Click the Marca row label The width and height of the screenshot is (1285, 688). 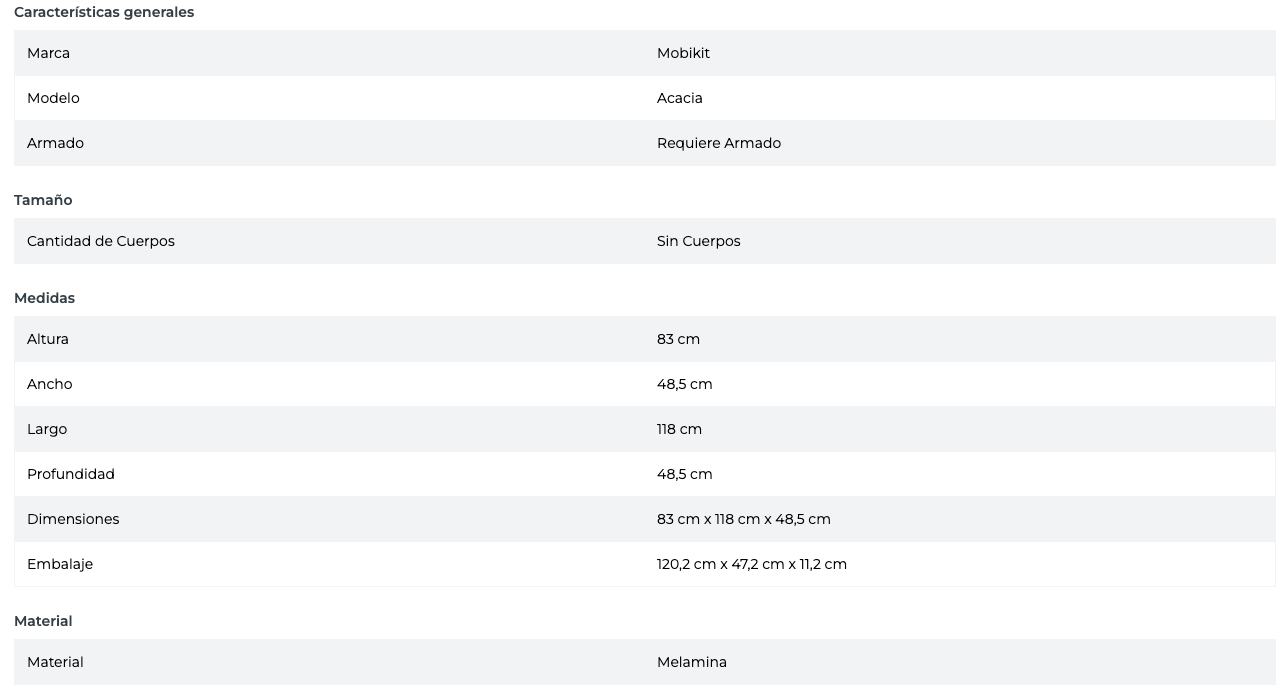[48, 53]
